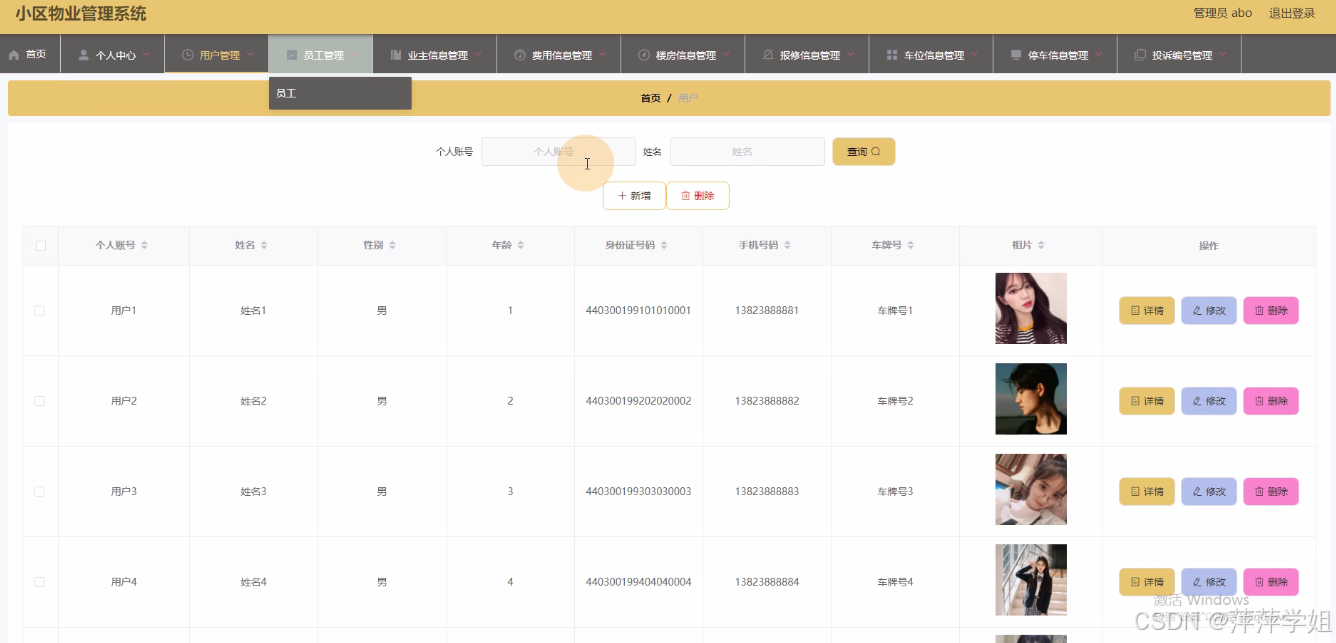Screen dimensions: 1336x643
Task: Check the checkbox for row 用户1
Action: 40,311
